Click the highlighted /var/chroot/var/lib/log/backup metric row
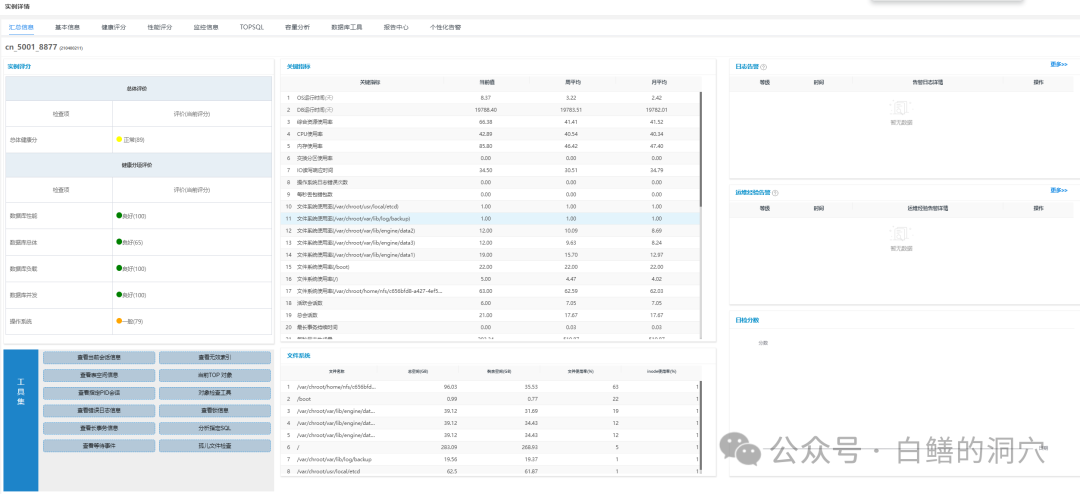The image size is (1080, 494). point(490,218)
